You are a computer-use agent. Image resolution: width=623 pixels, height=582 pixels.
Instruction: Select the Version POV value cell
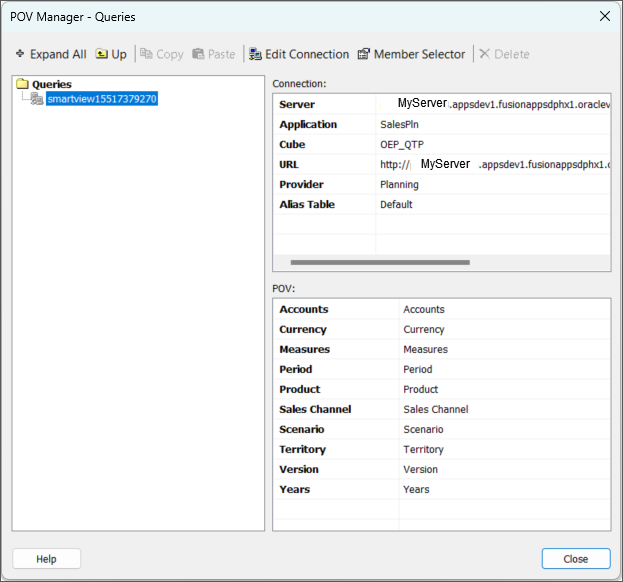point(505,469)
